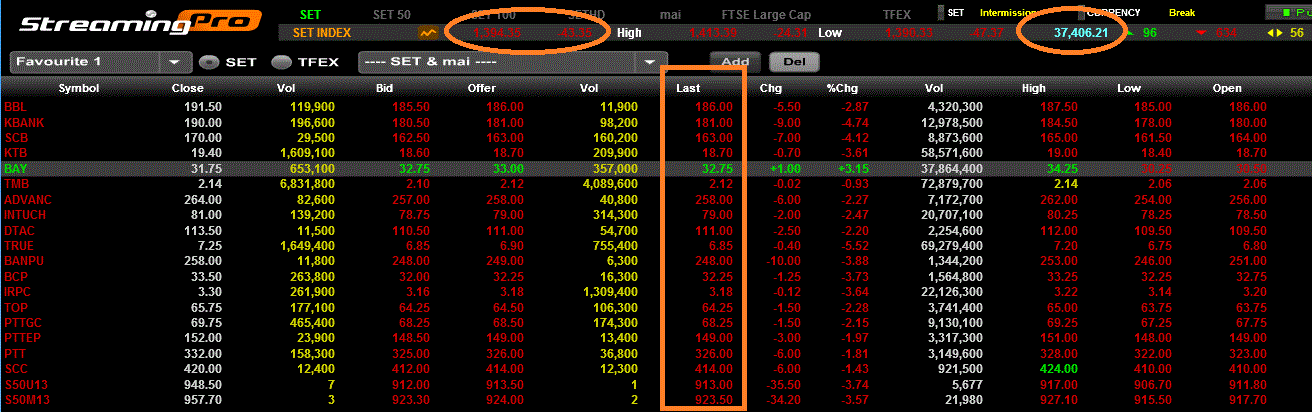Select the PTTGC symbol

(24, 322)
